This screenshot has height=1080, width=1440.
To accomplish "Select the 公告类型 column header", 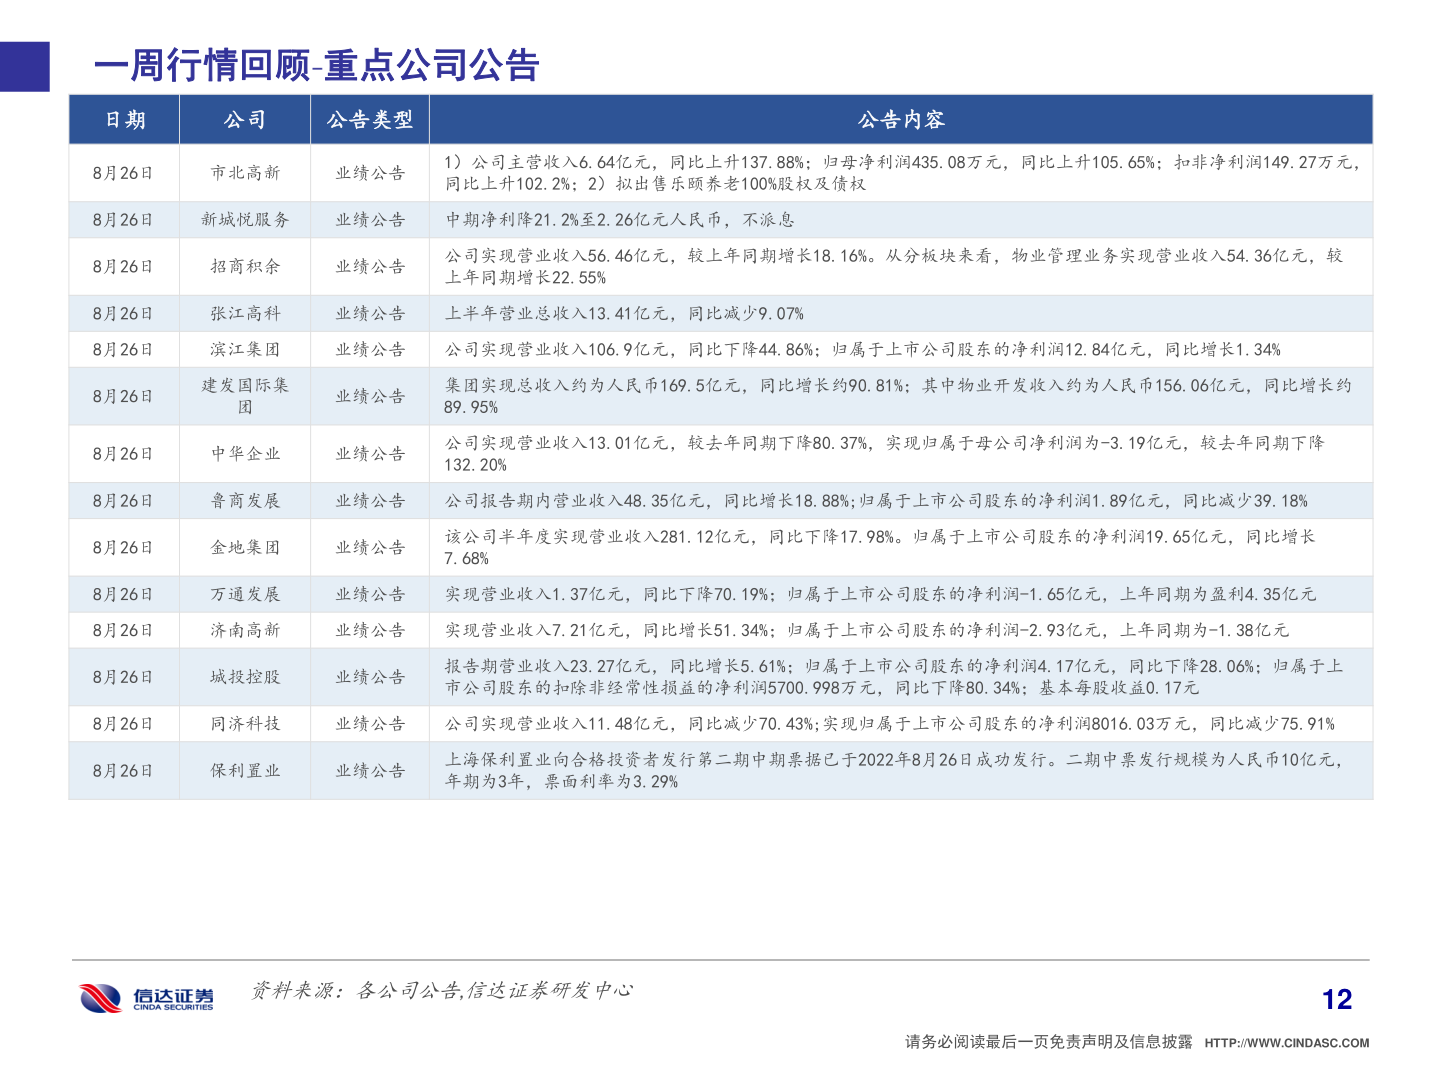I will pyautogui.click(x=370, y=120).
